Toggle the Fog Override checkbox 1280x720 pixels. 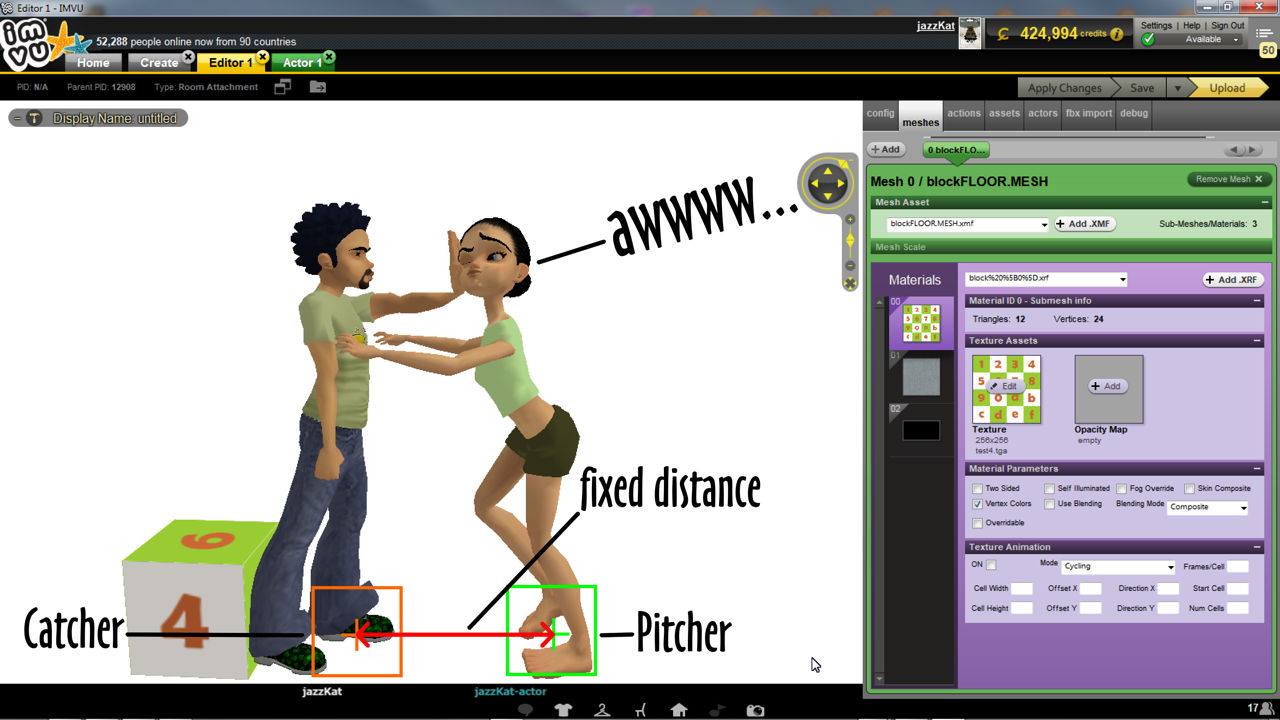[1122, 489]
